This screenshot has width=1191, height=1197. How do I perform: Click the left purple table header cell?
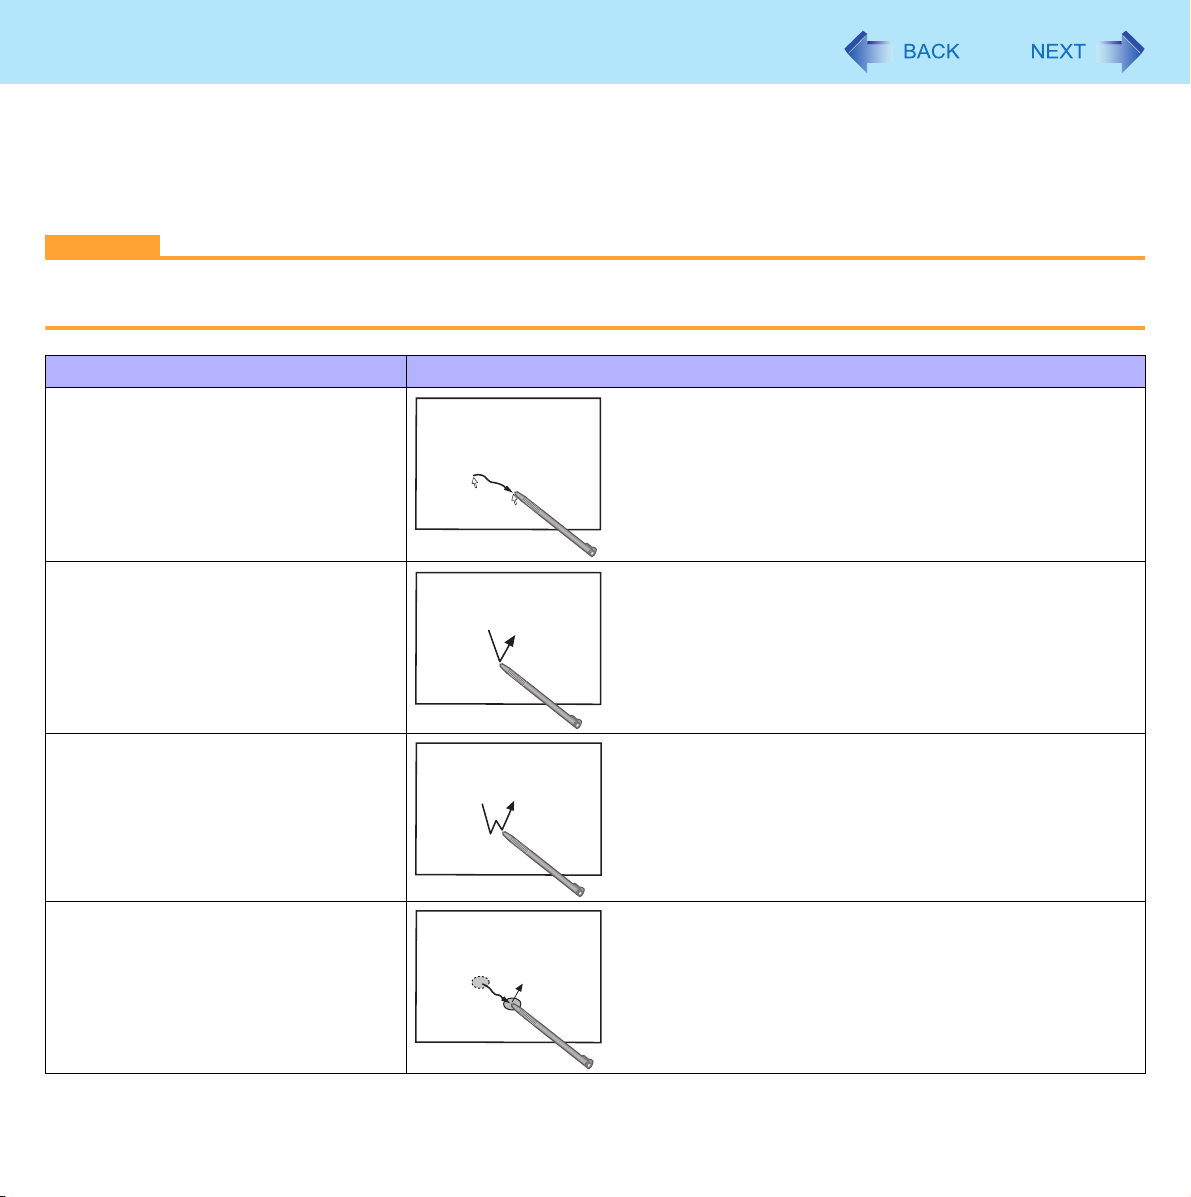(x=225, y=371)
